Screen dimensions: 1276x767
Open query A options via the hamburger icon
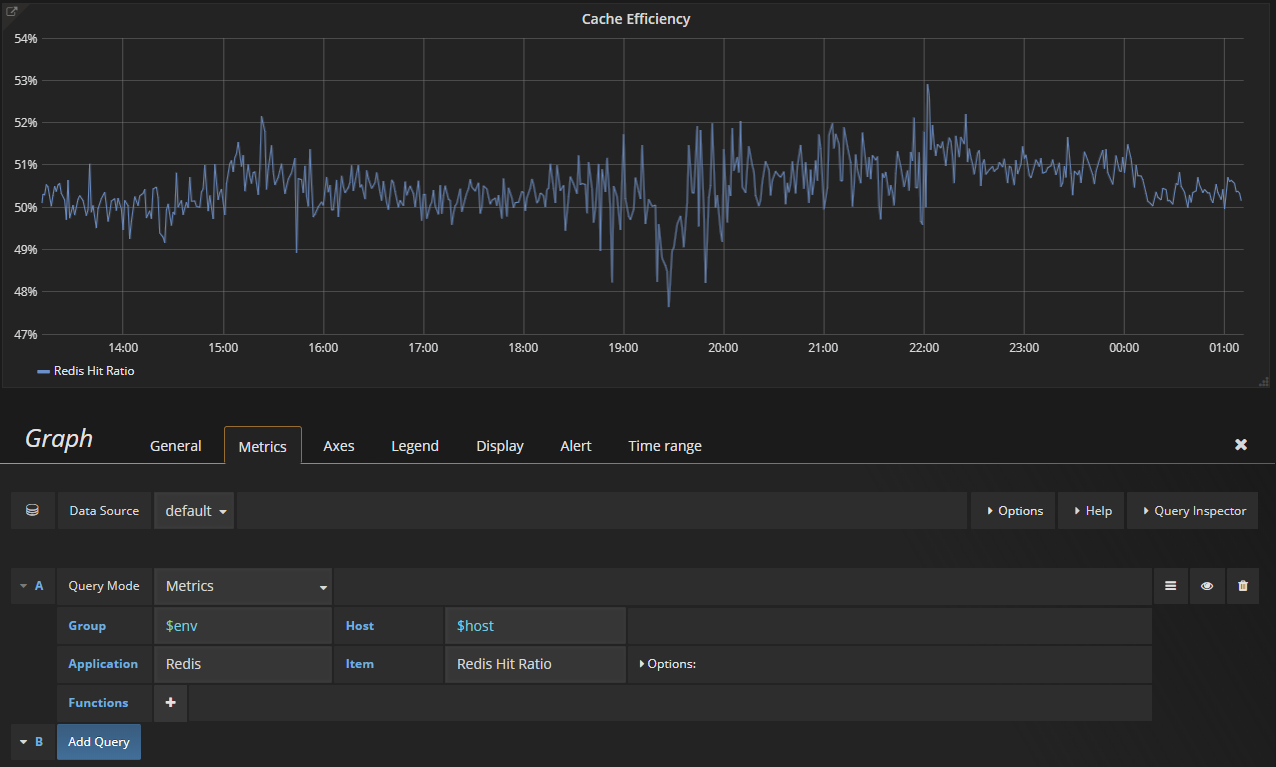point(1170,585)
